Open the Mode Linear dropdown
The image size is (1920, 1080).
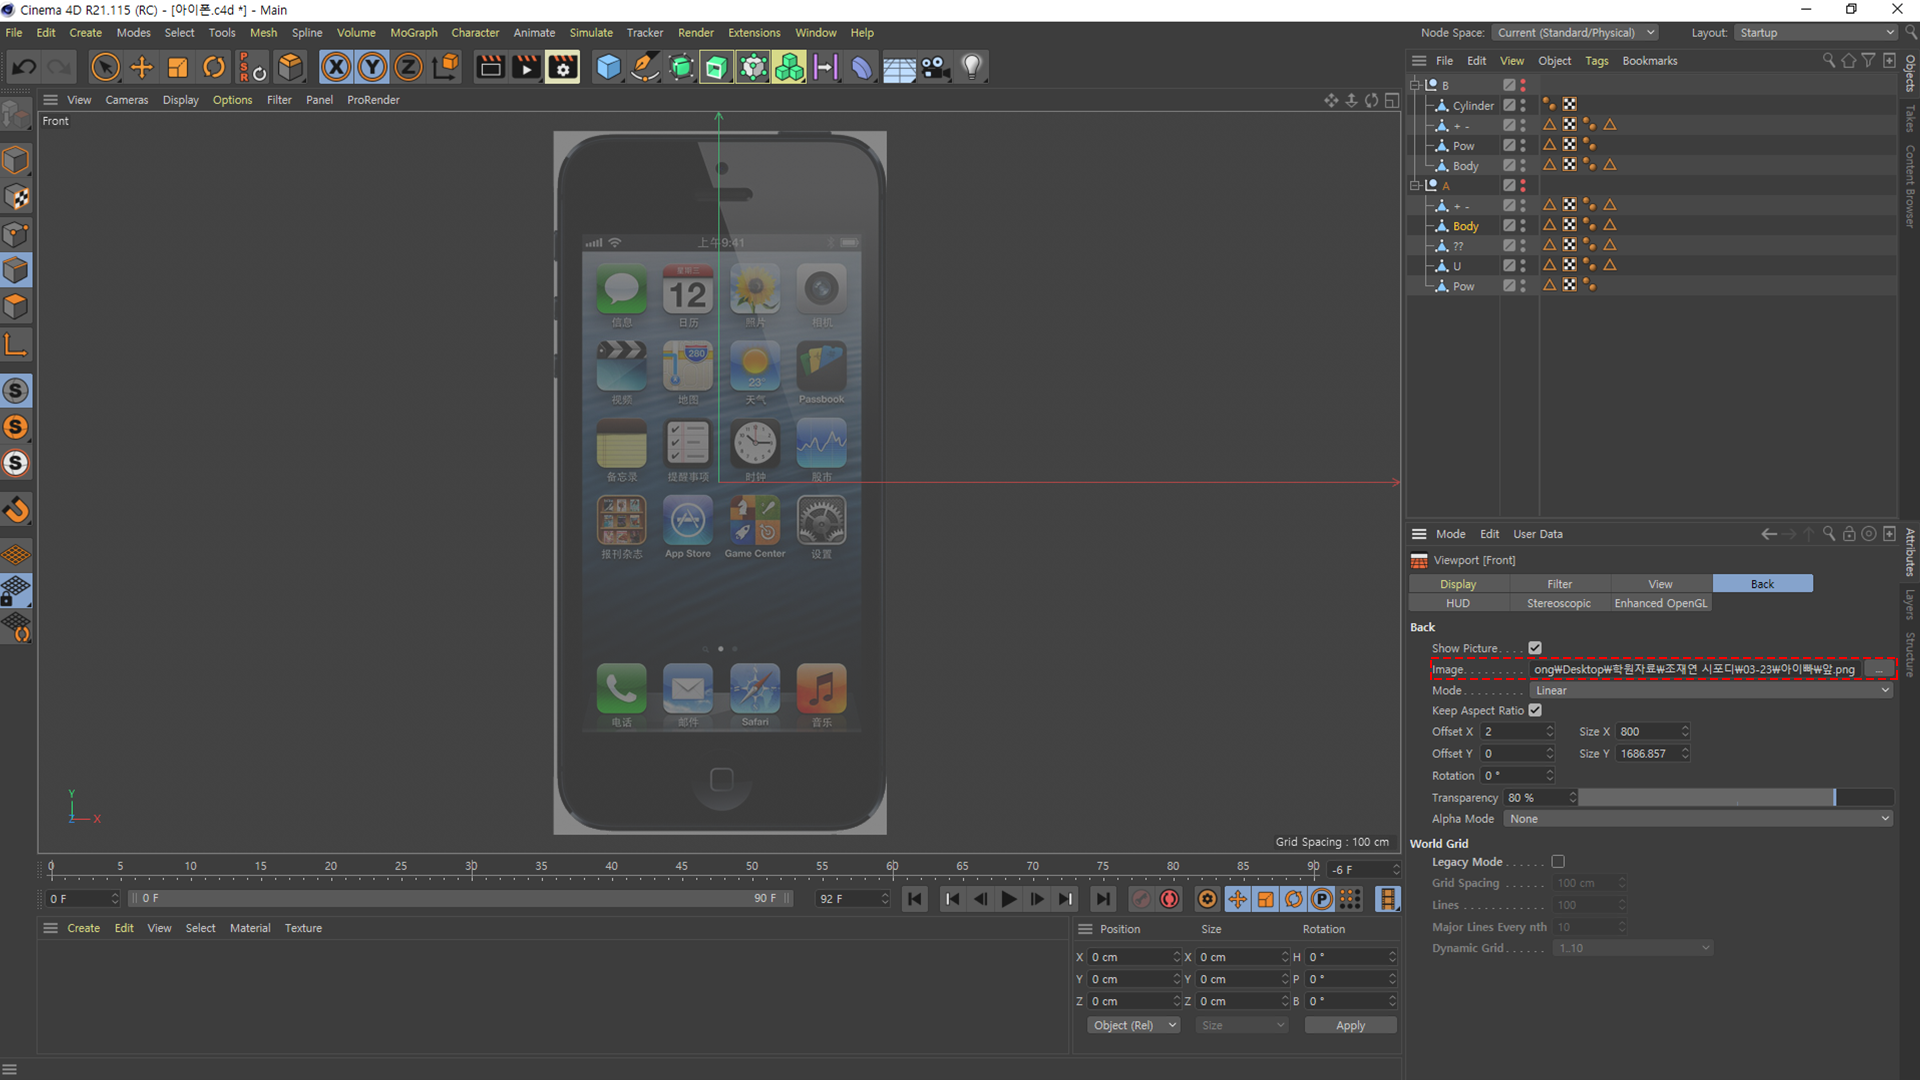point(1710,691)
